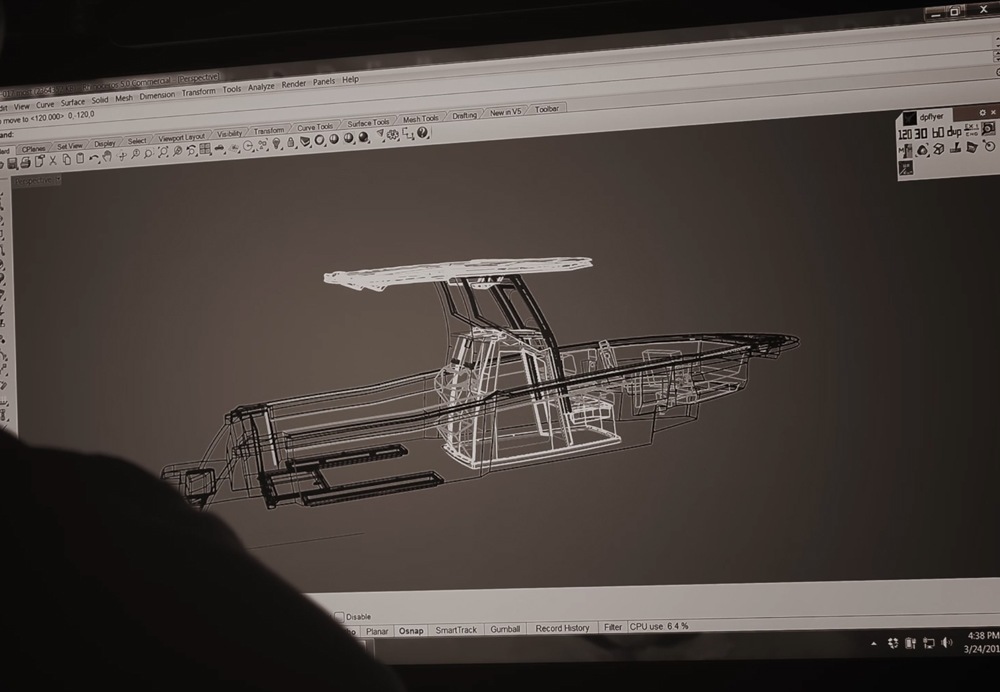Toggle Gumball in the status bar
The height and width of the screenshot is (692, 1000).
click(505, 629)
